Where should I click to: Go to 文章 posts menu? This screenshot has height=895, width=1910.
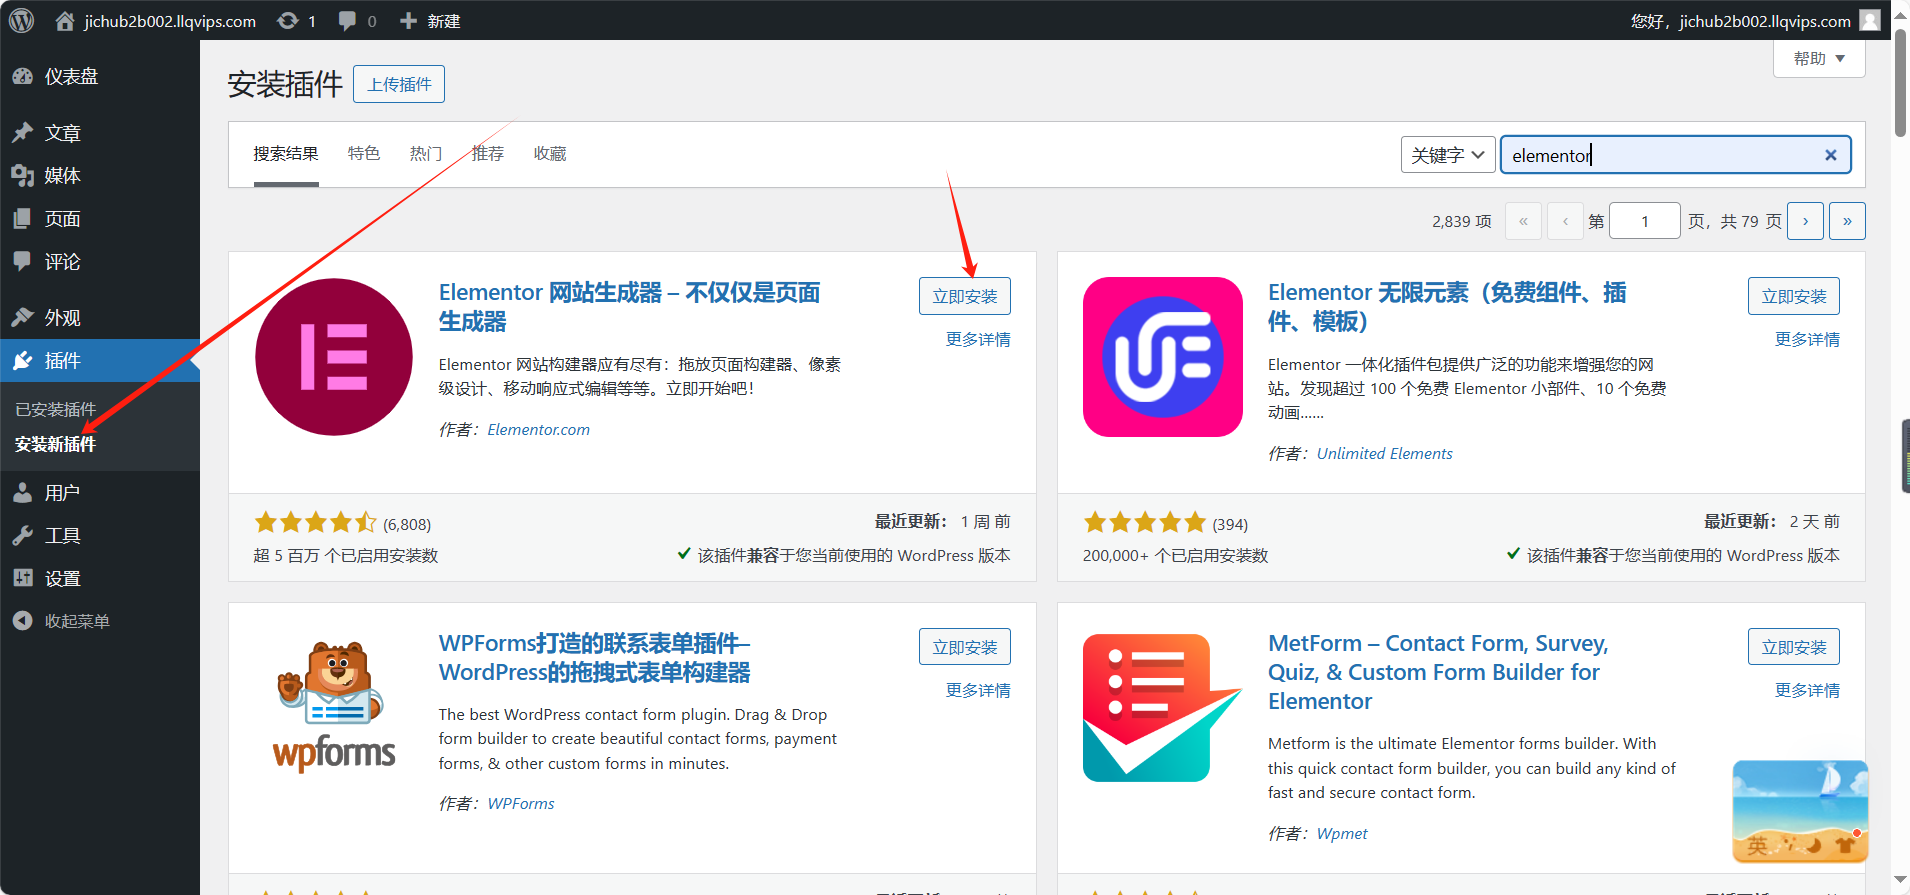(100, 133)
